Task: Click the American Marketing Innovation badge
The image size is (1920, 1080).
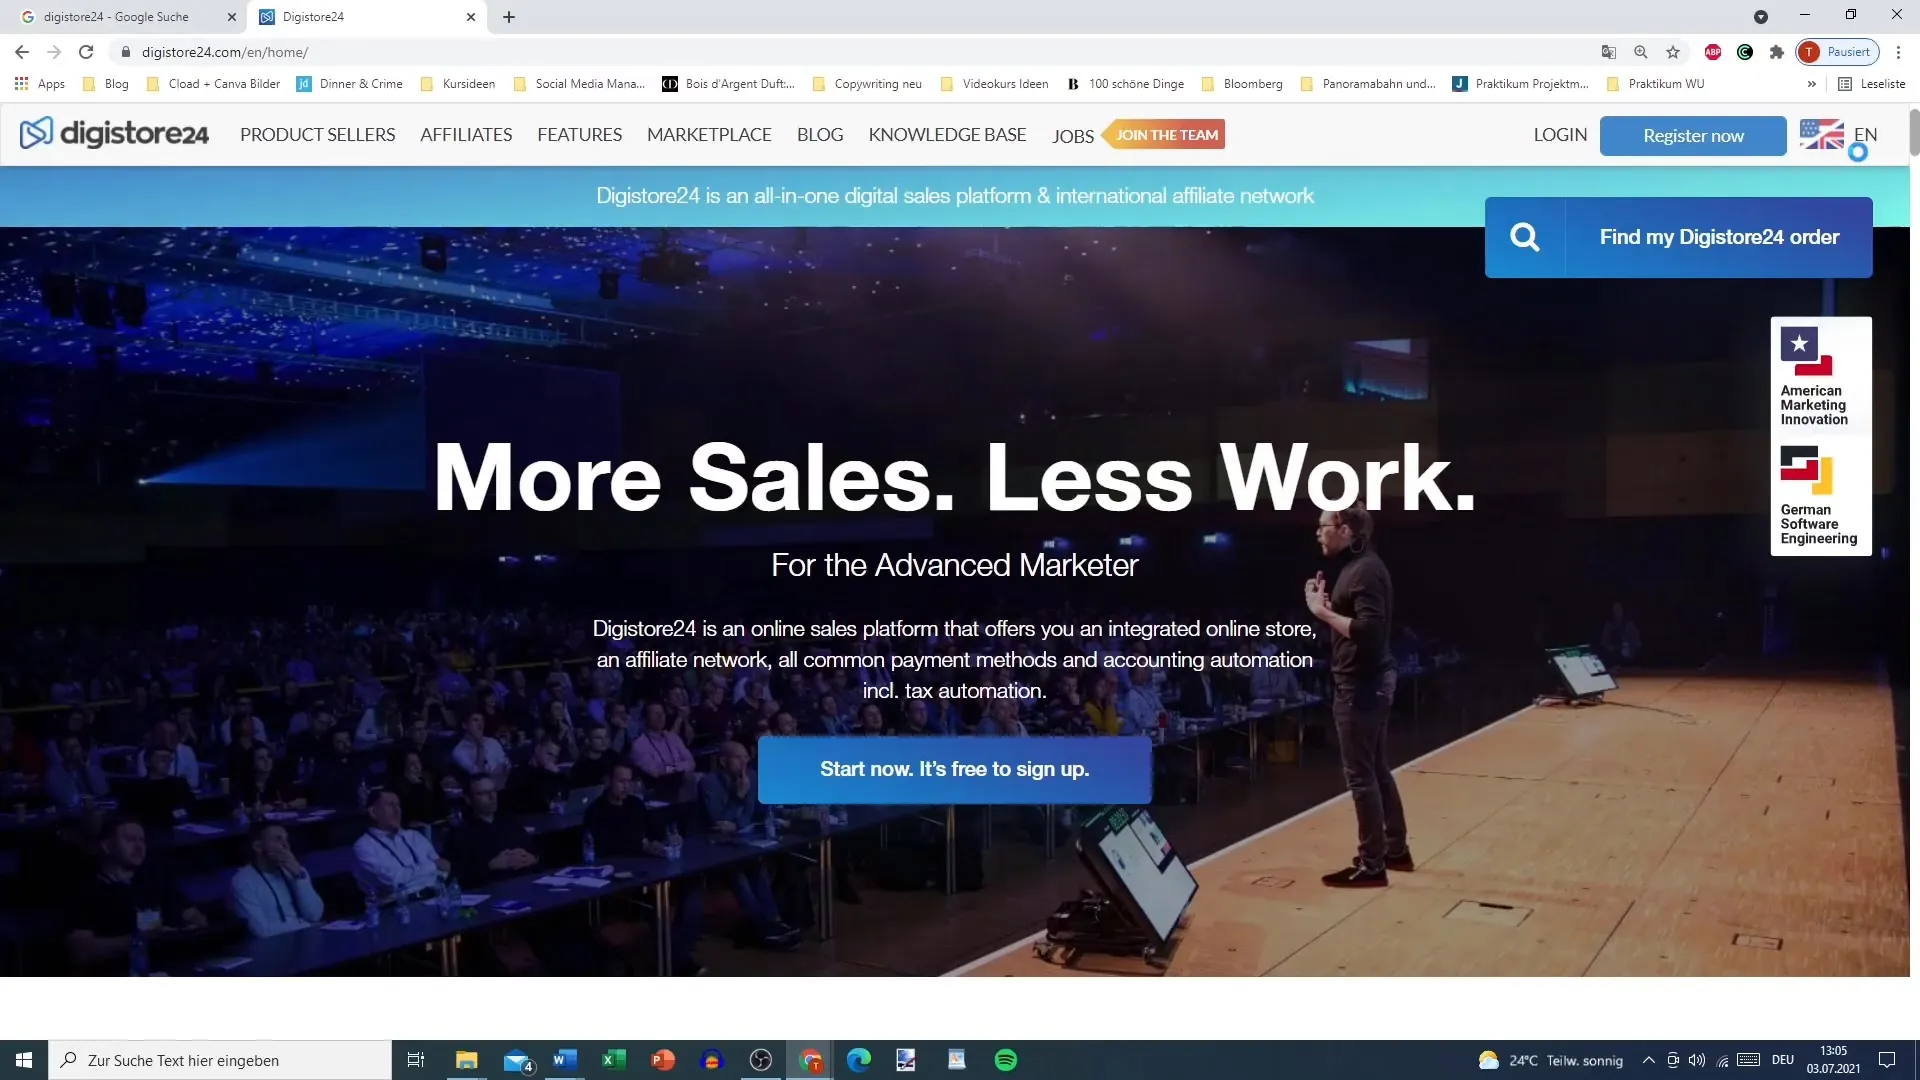Action: pos(1818,375)
